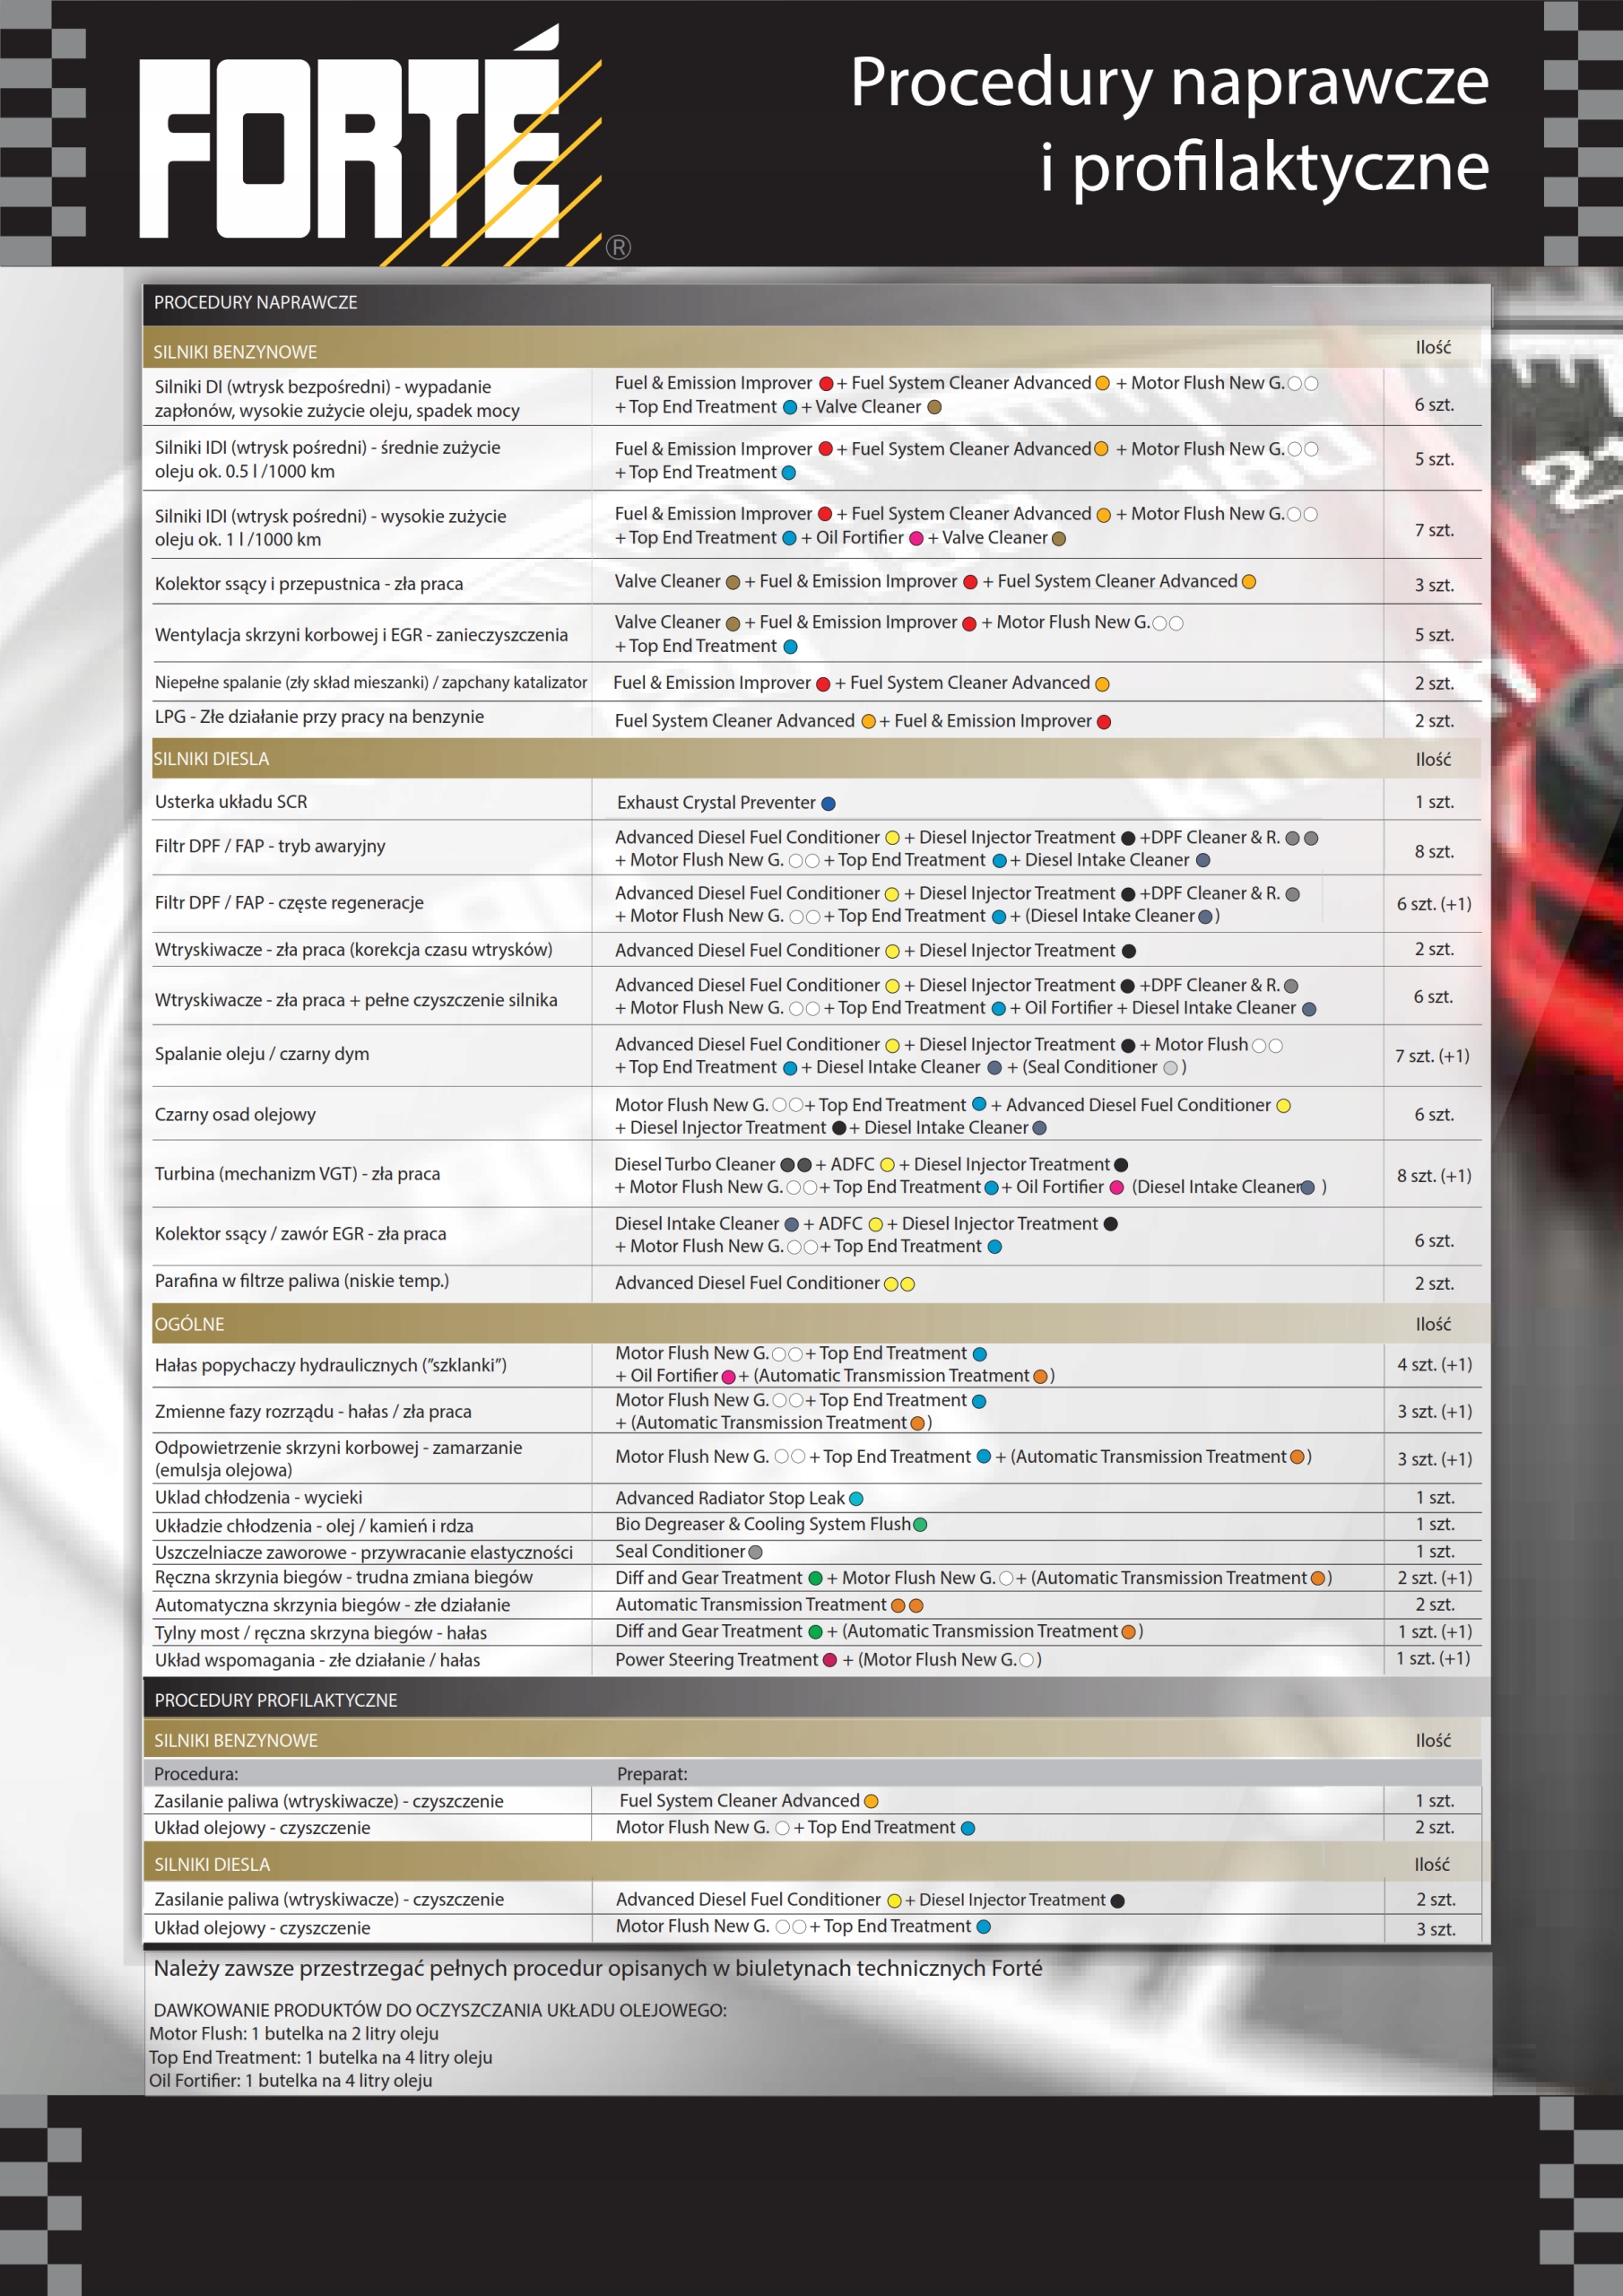Image resolution: width=1623 pixels, height=2296 pixels.
Task: Click "Silniki DI (wtrysk bezpośredni)" row label
Action: point(337,398)
